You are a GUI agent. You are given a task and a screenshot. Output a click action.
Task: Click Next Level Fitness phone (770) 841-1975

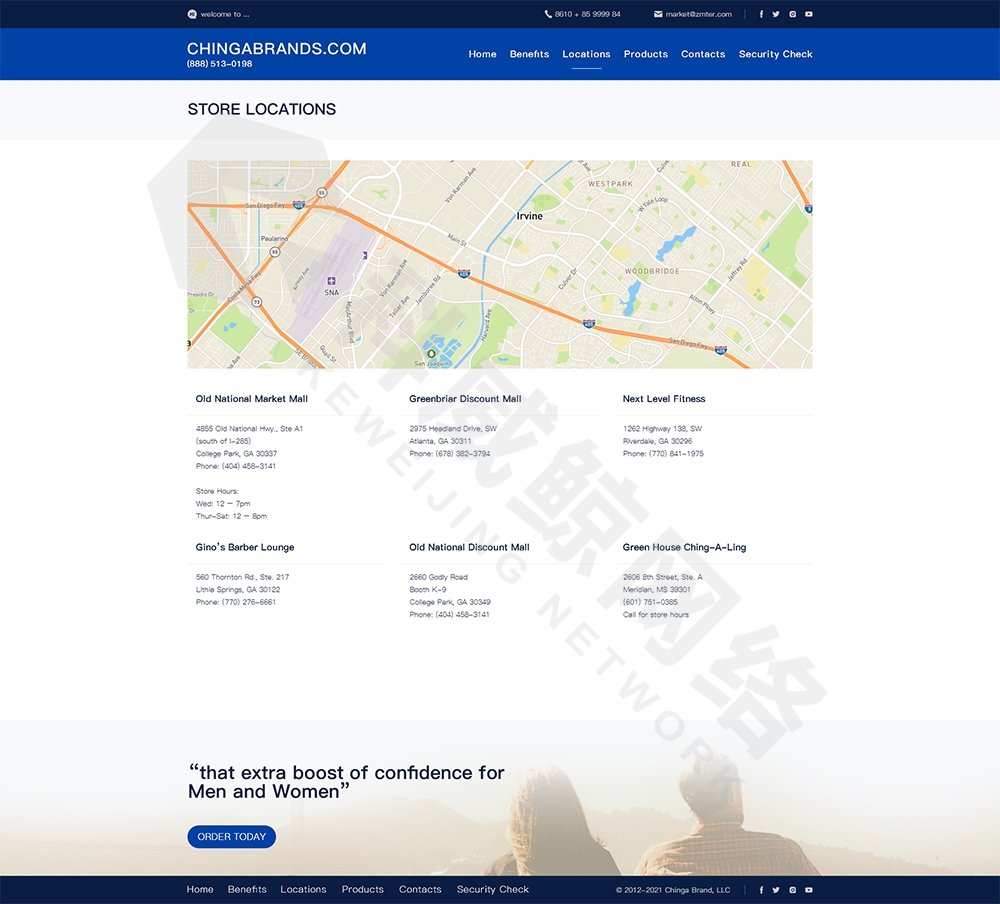coord(663,454)
